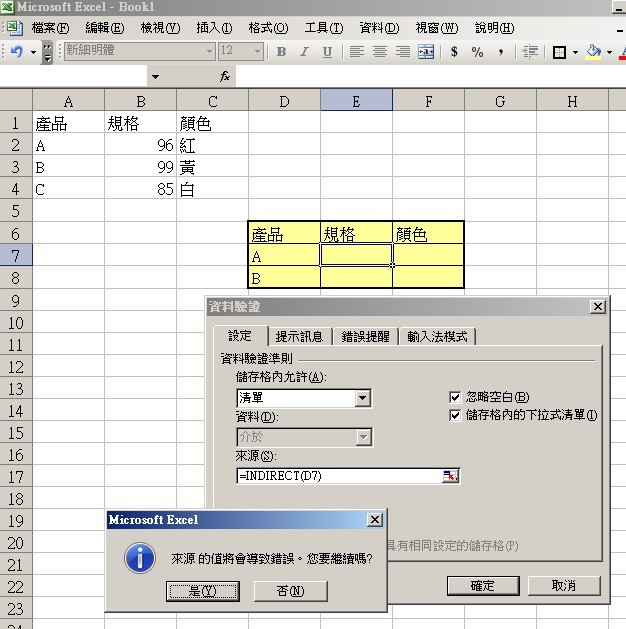Screen dimensions: 626x629
Task: Toggle Italic formatting
Action: pos(304,52)
